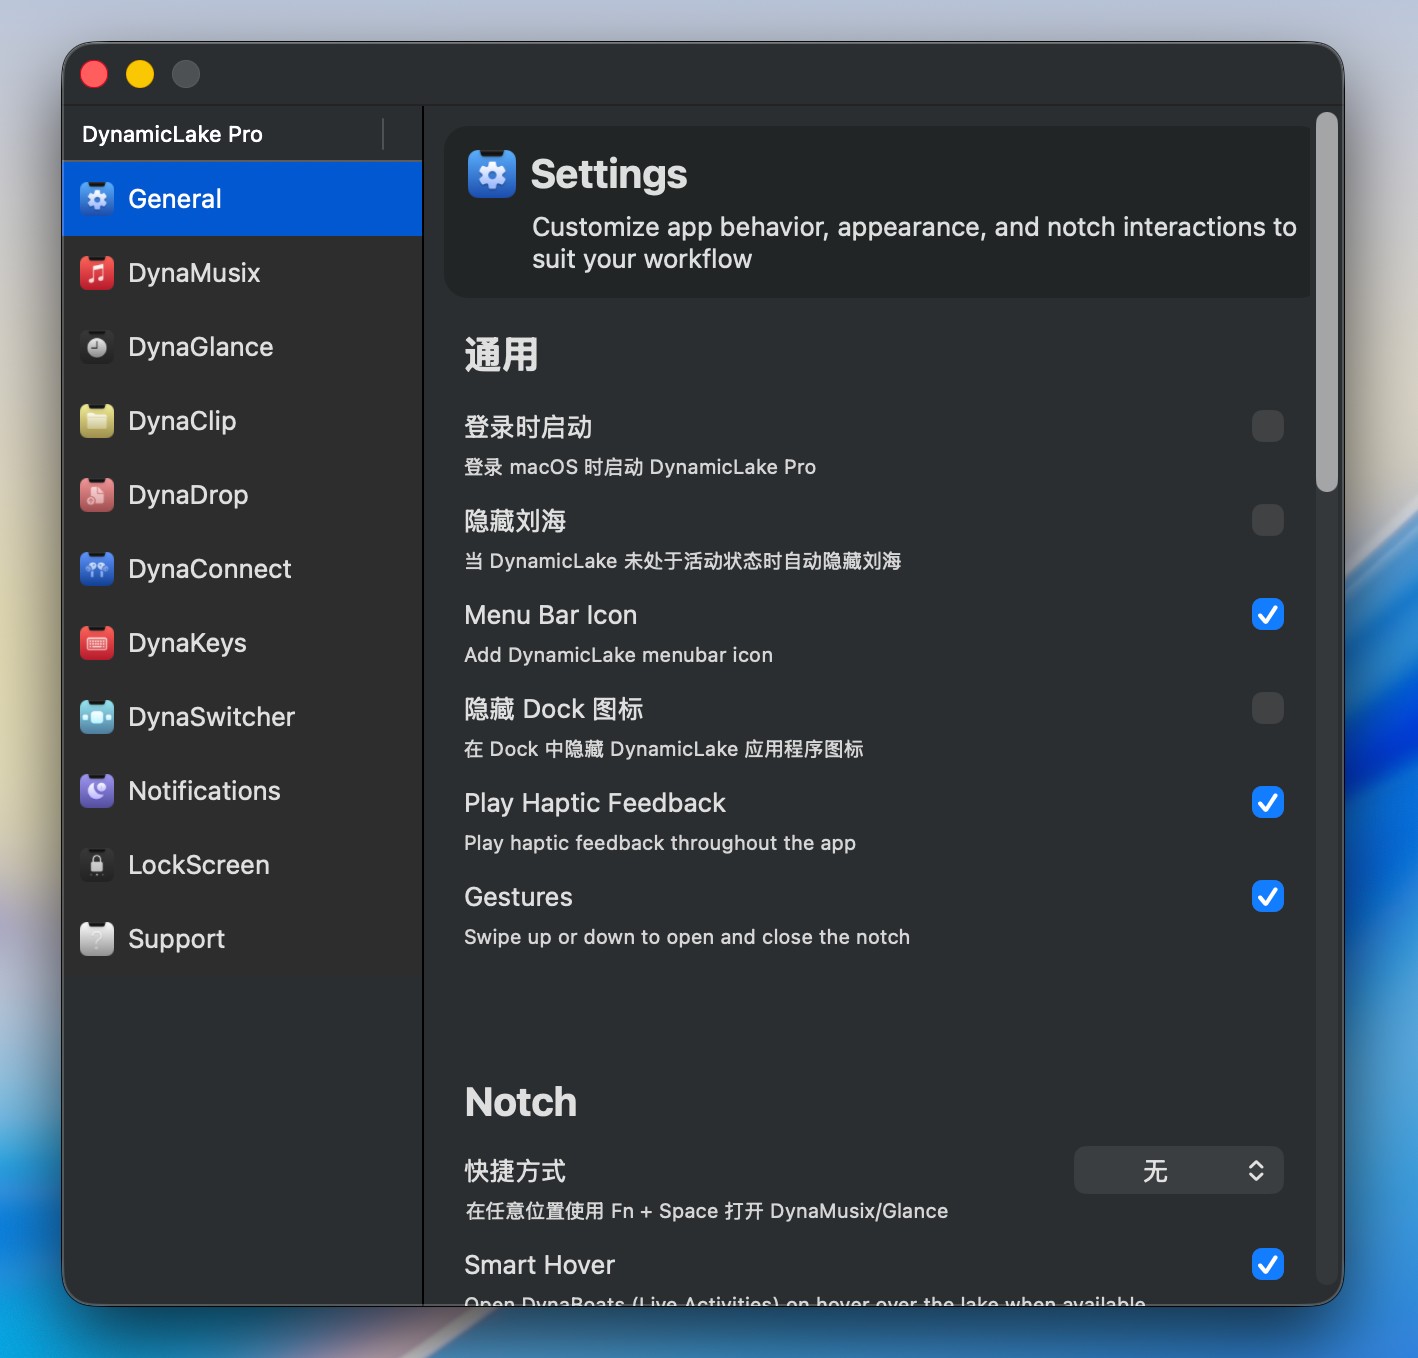The image size is (1418, 1358).
Task: Select the DynaKeys keyboard icon
Action: pos(97,643)
